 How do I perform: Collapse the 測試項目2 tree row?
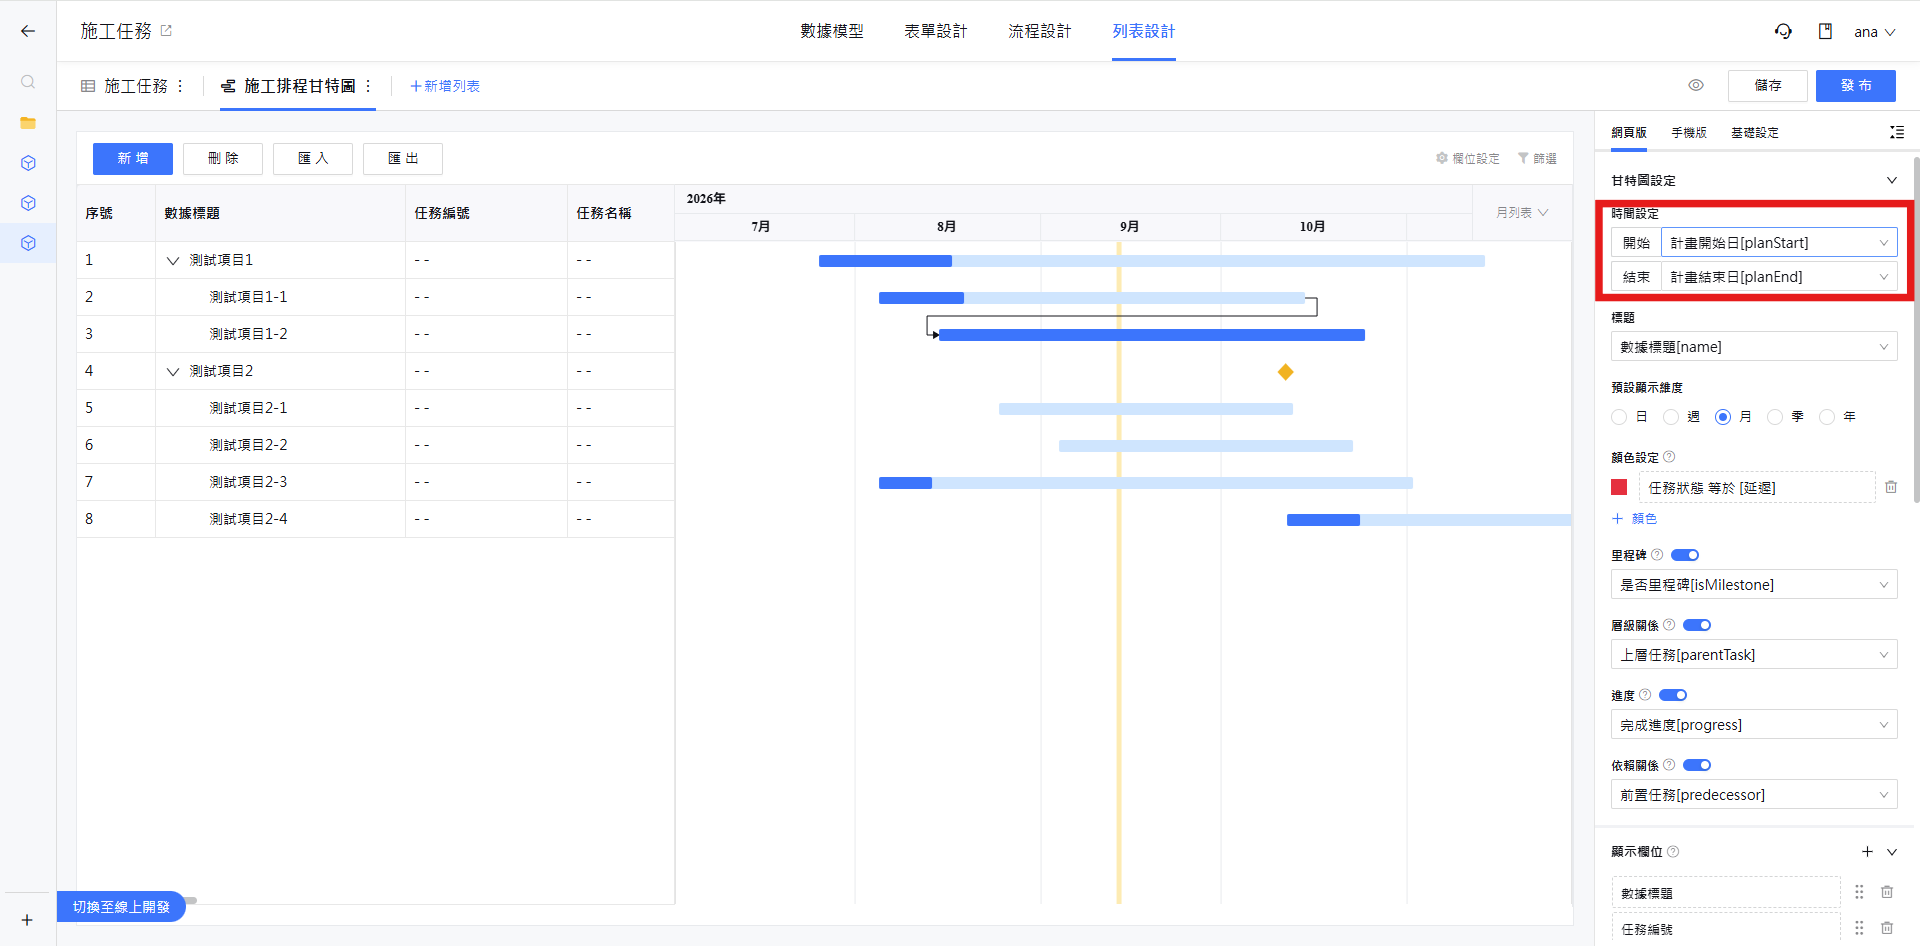[x=173, y=371]
